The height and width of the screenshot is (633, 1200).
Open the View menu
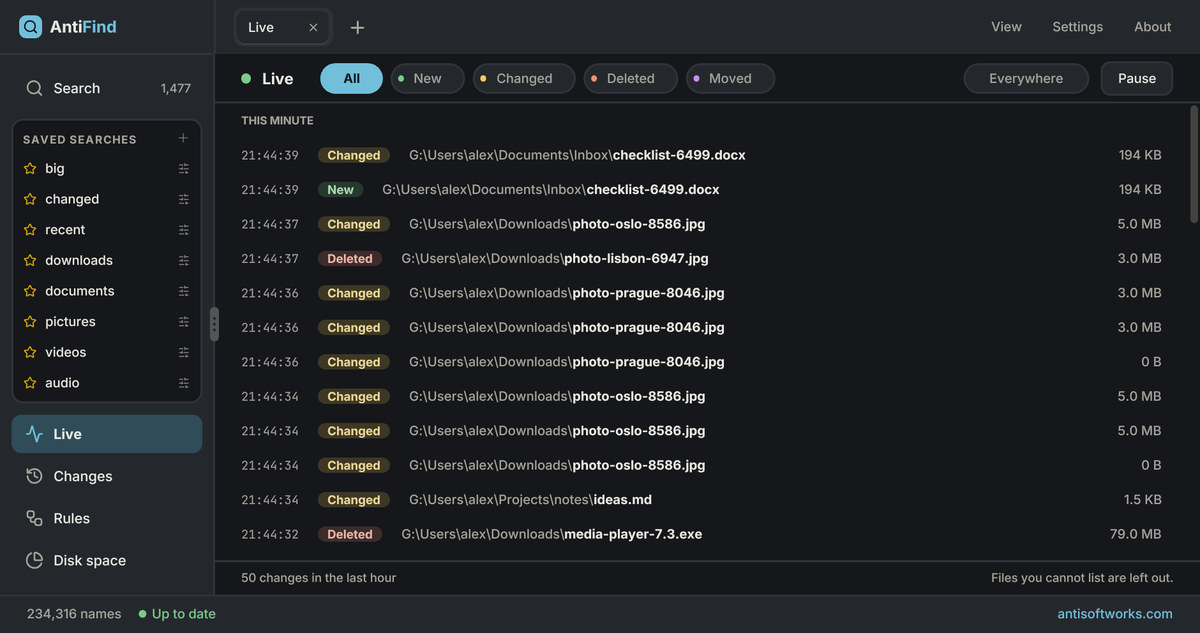[1006, 27]
